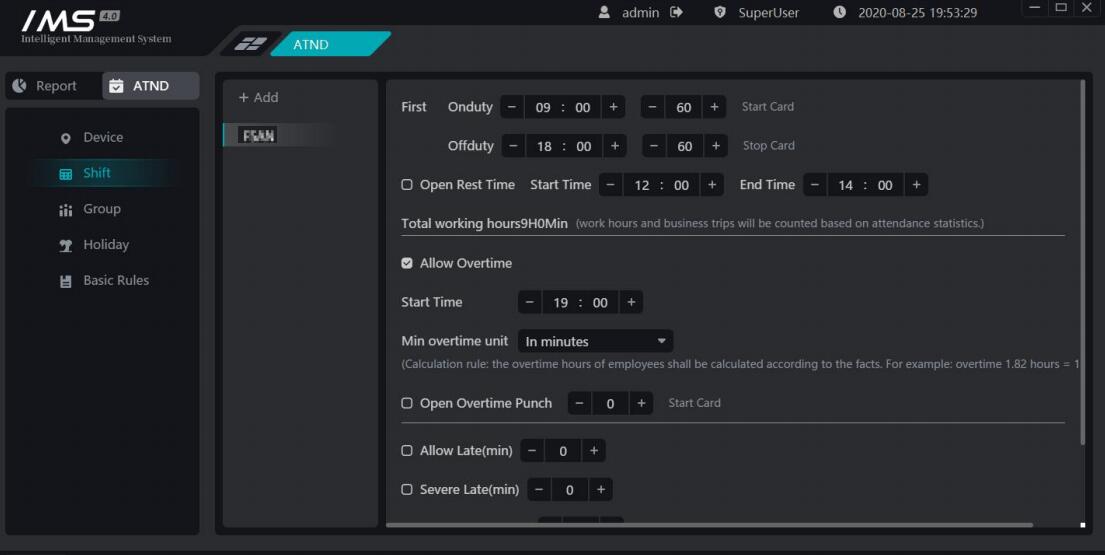Viewport: 1105px width, 555px height.
Task: Click the Device location pin icon
Action: tap(66, 138)
